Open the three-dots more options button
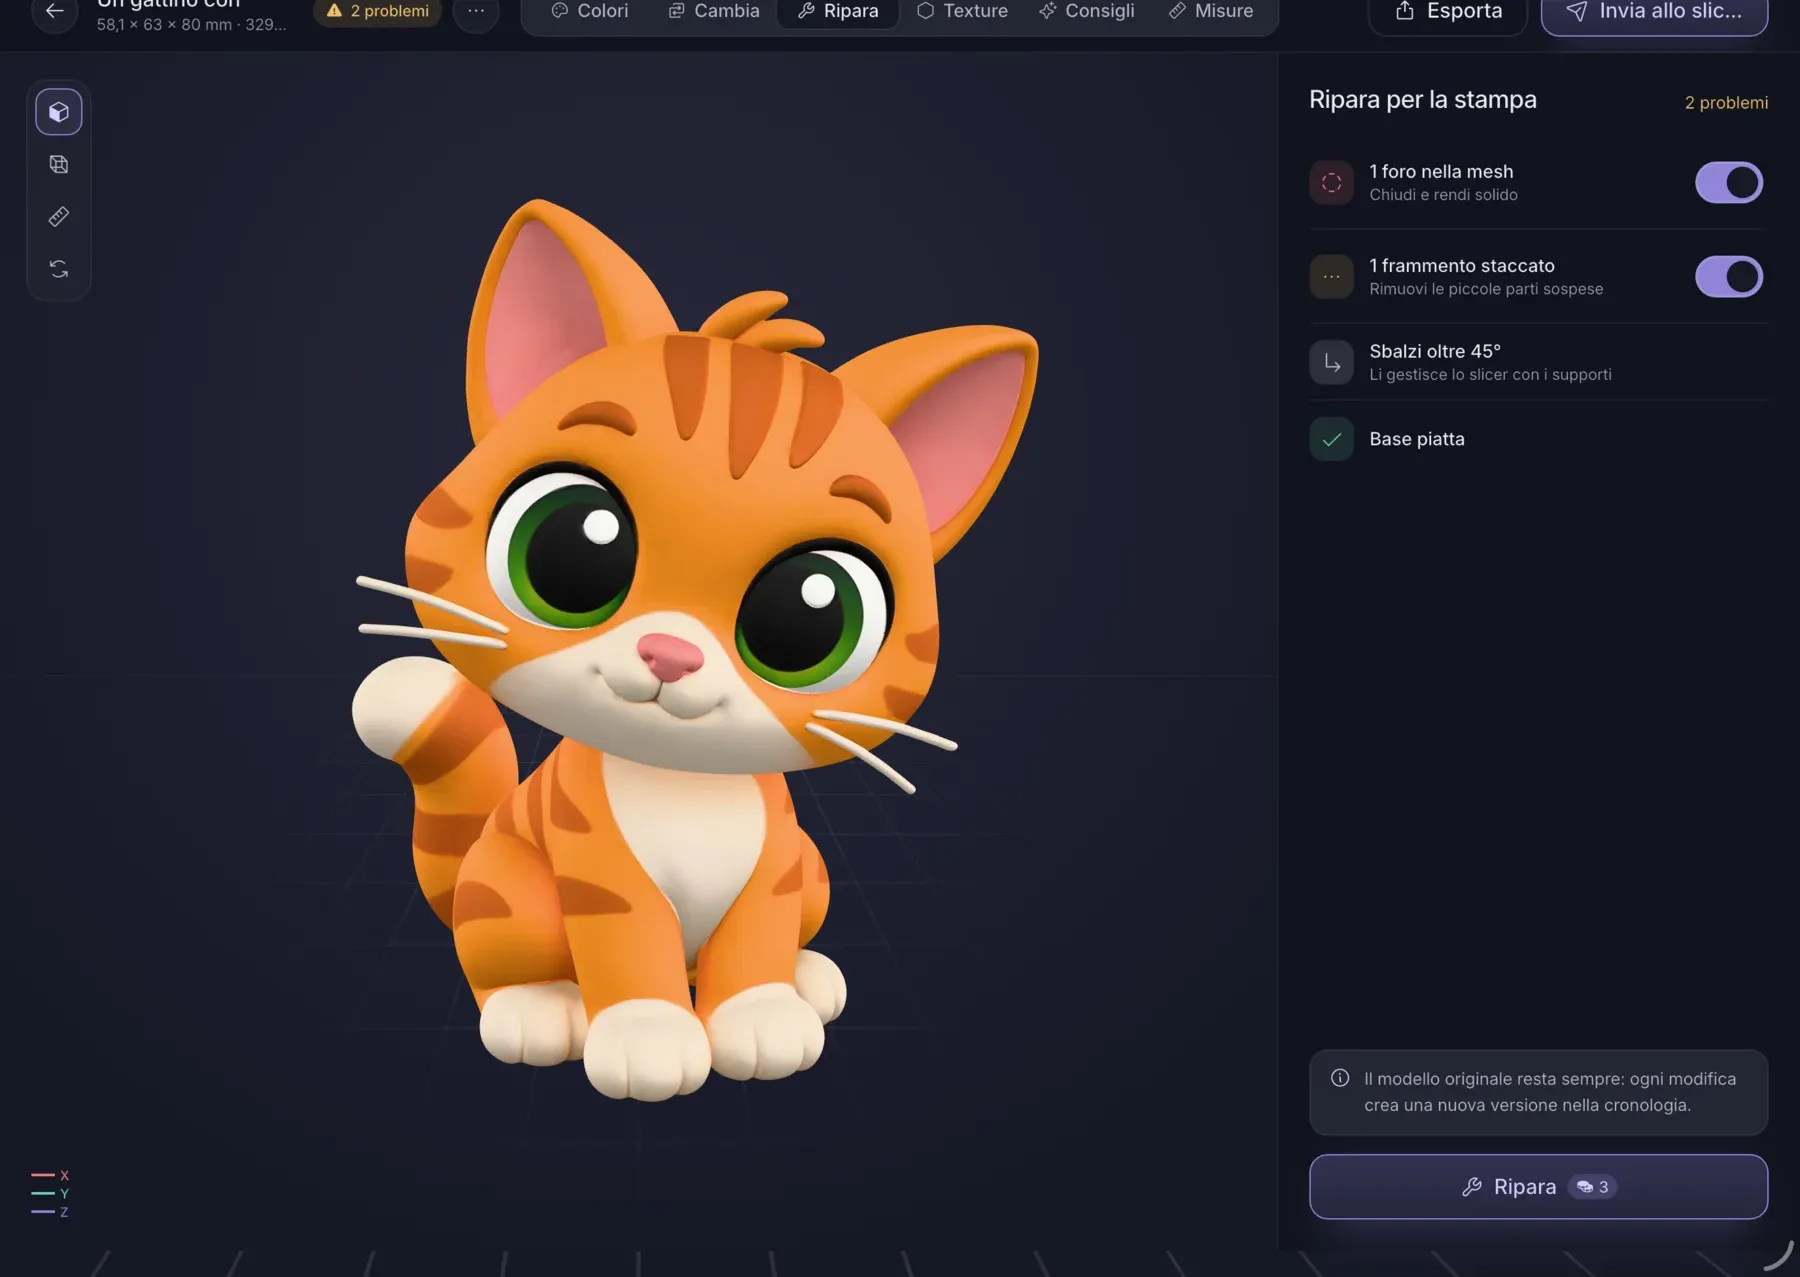1800x1277 pixels. [476, 11]
